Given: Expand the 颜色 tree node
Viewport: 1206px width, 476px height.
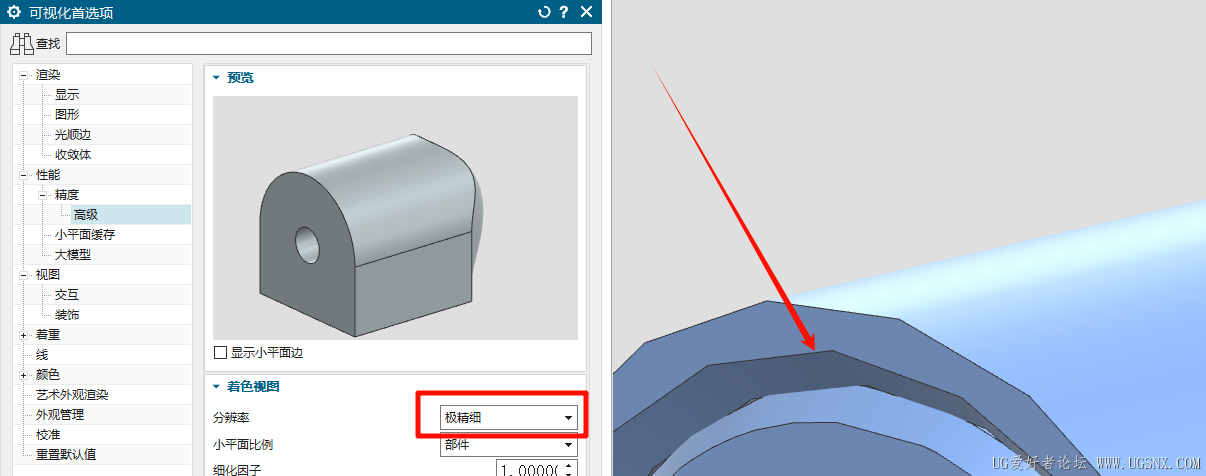Looking at the screenshot, I should click(24, 374).
